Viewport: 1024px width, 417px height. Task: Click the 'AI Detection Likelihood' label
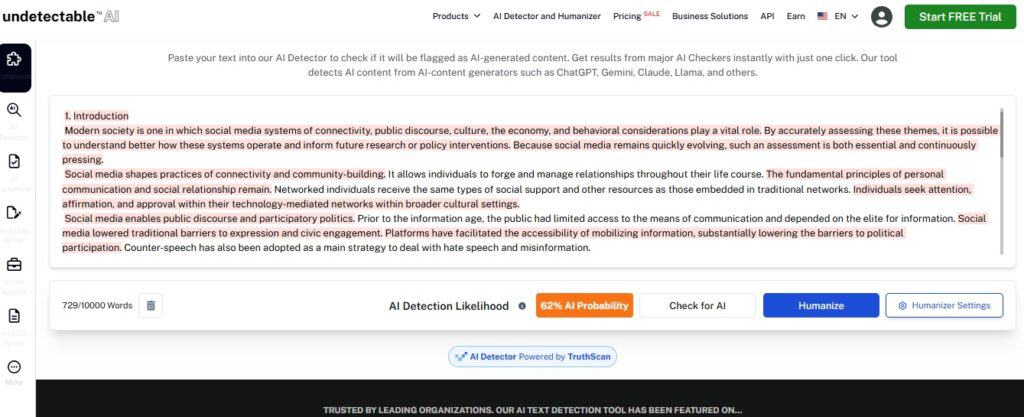point(449,305)
